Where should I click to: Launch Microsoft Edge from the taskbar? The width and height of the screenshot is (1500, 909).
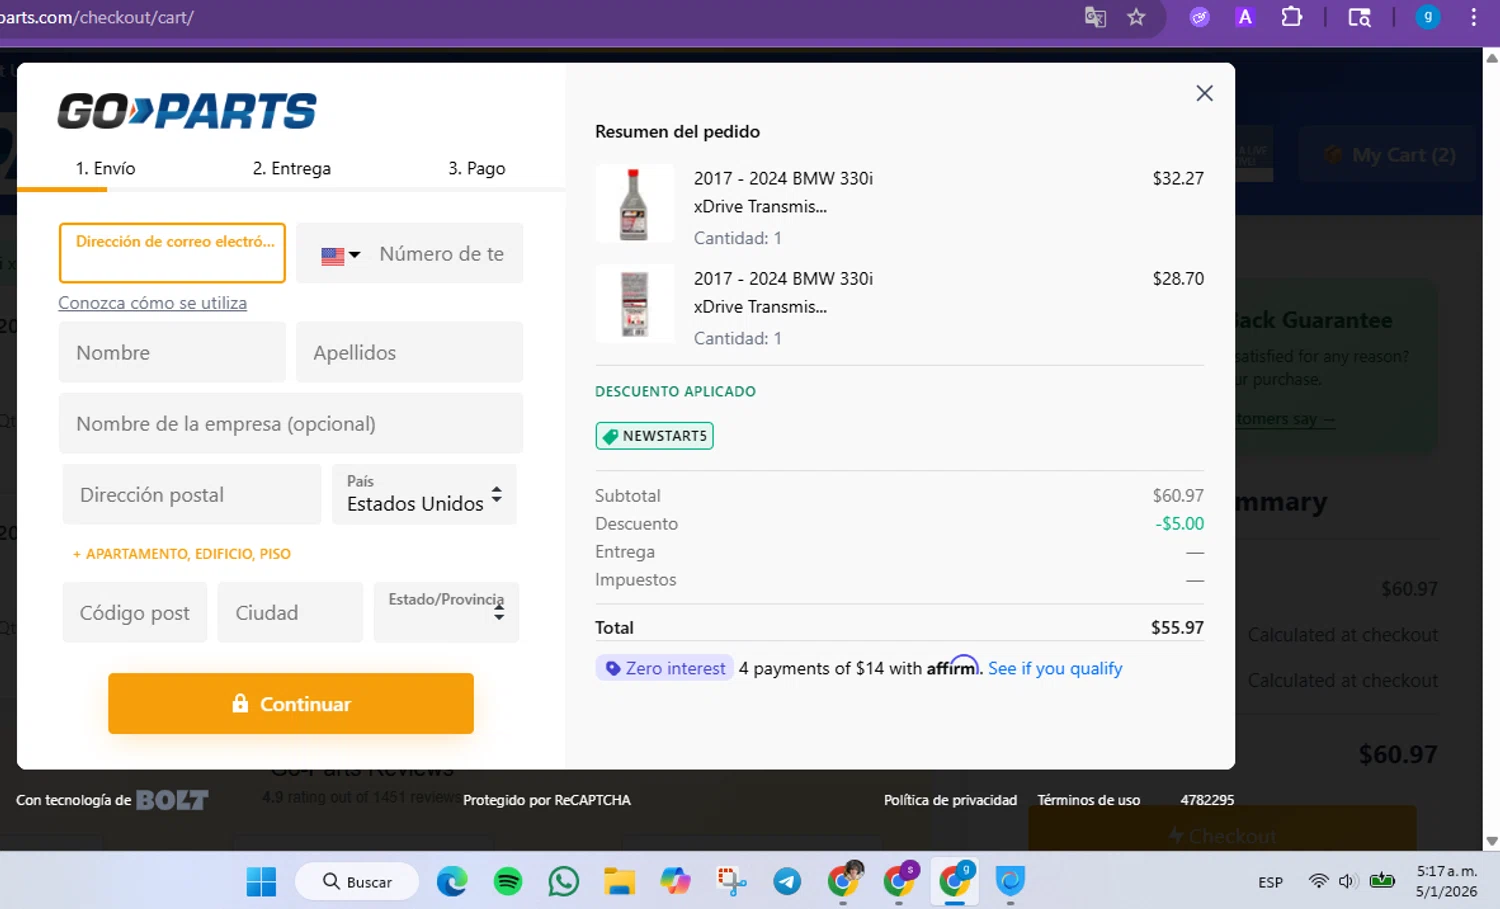click(x=452, y=882)
